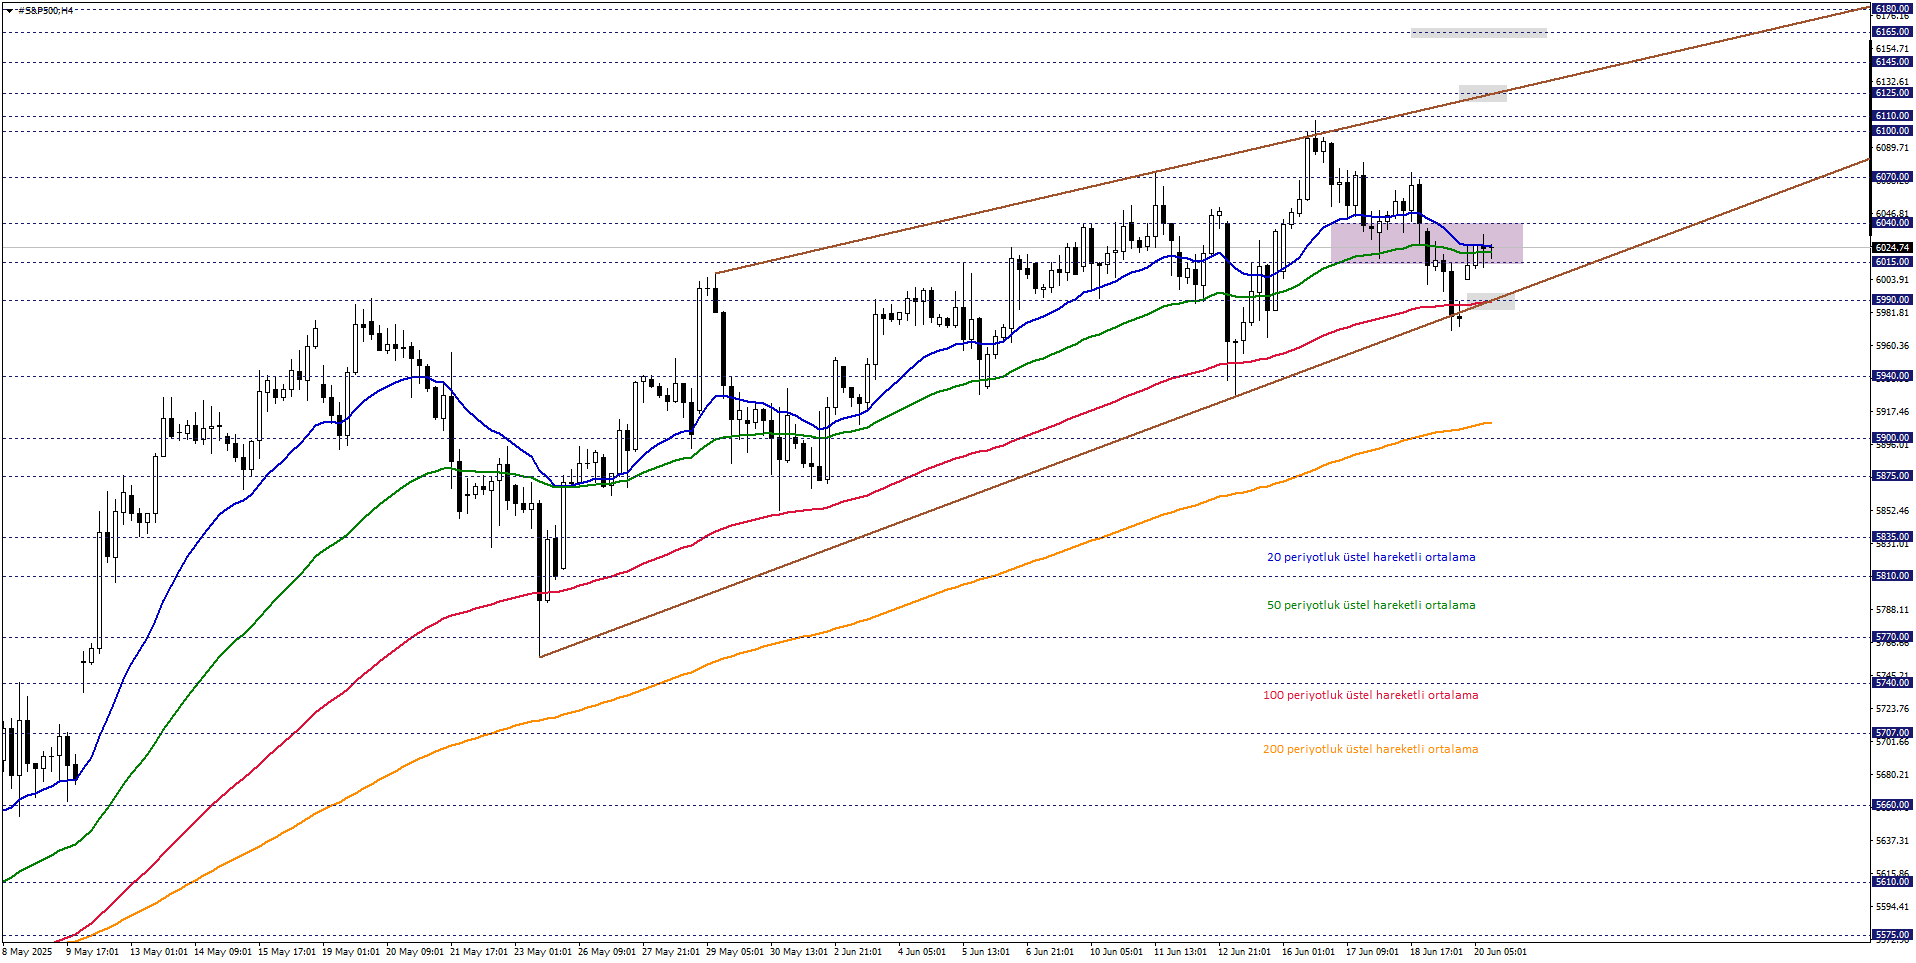Click the 6015.00 price level label

1892,262
